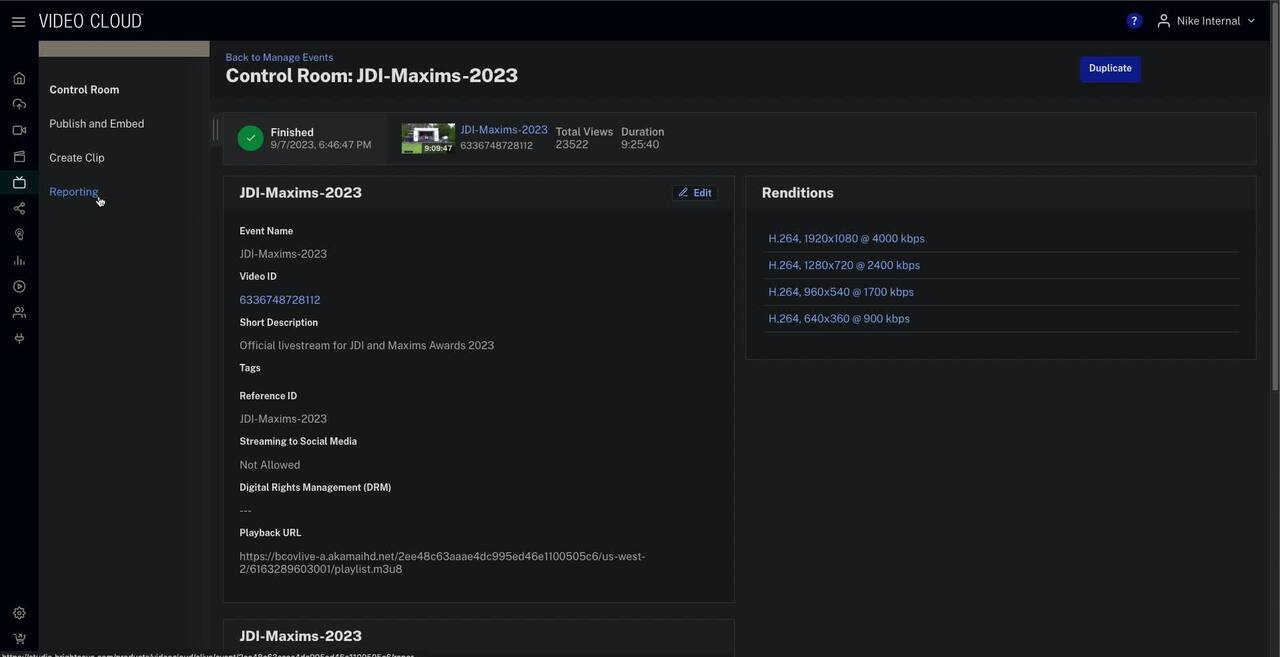Select the 1920x1080 @ 4000 kbps rendition

pos(846,239)
